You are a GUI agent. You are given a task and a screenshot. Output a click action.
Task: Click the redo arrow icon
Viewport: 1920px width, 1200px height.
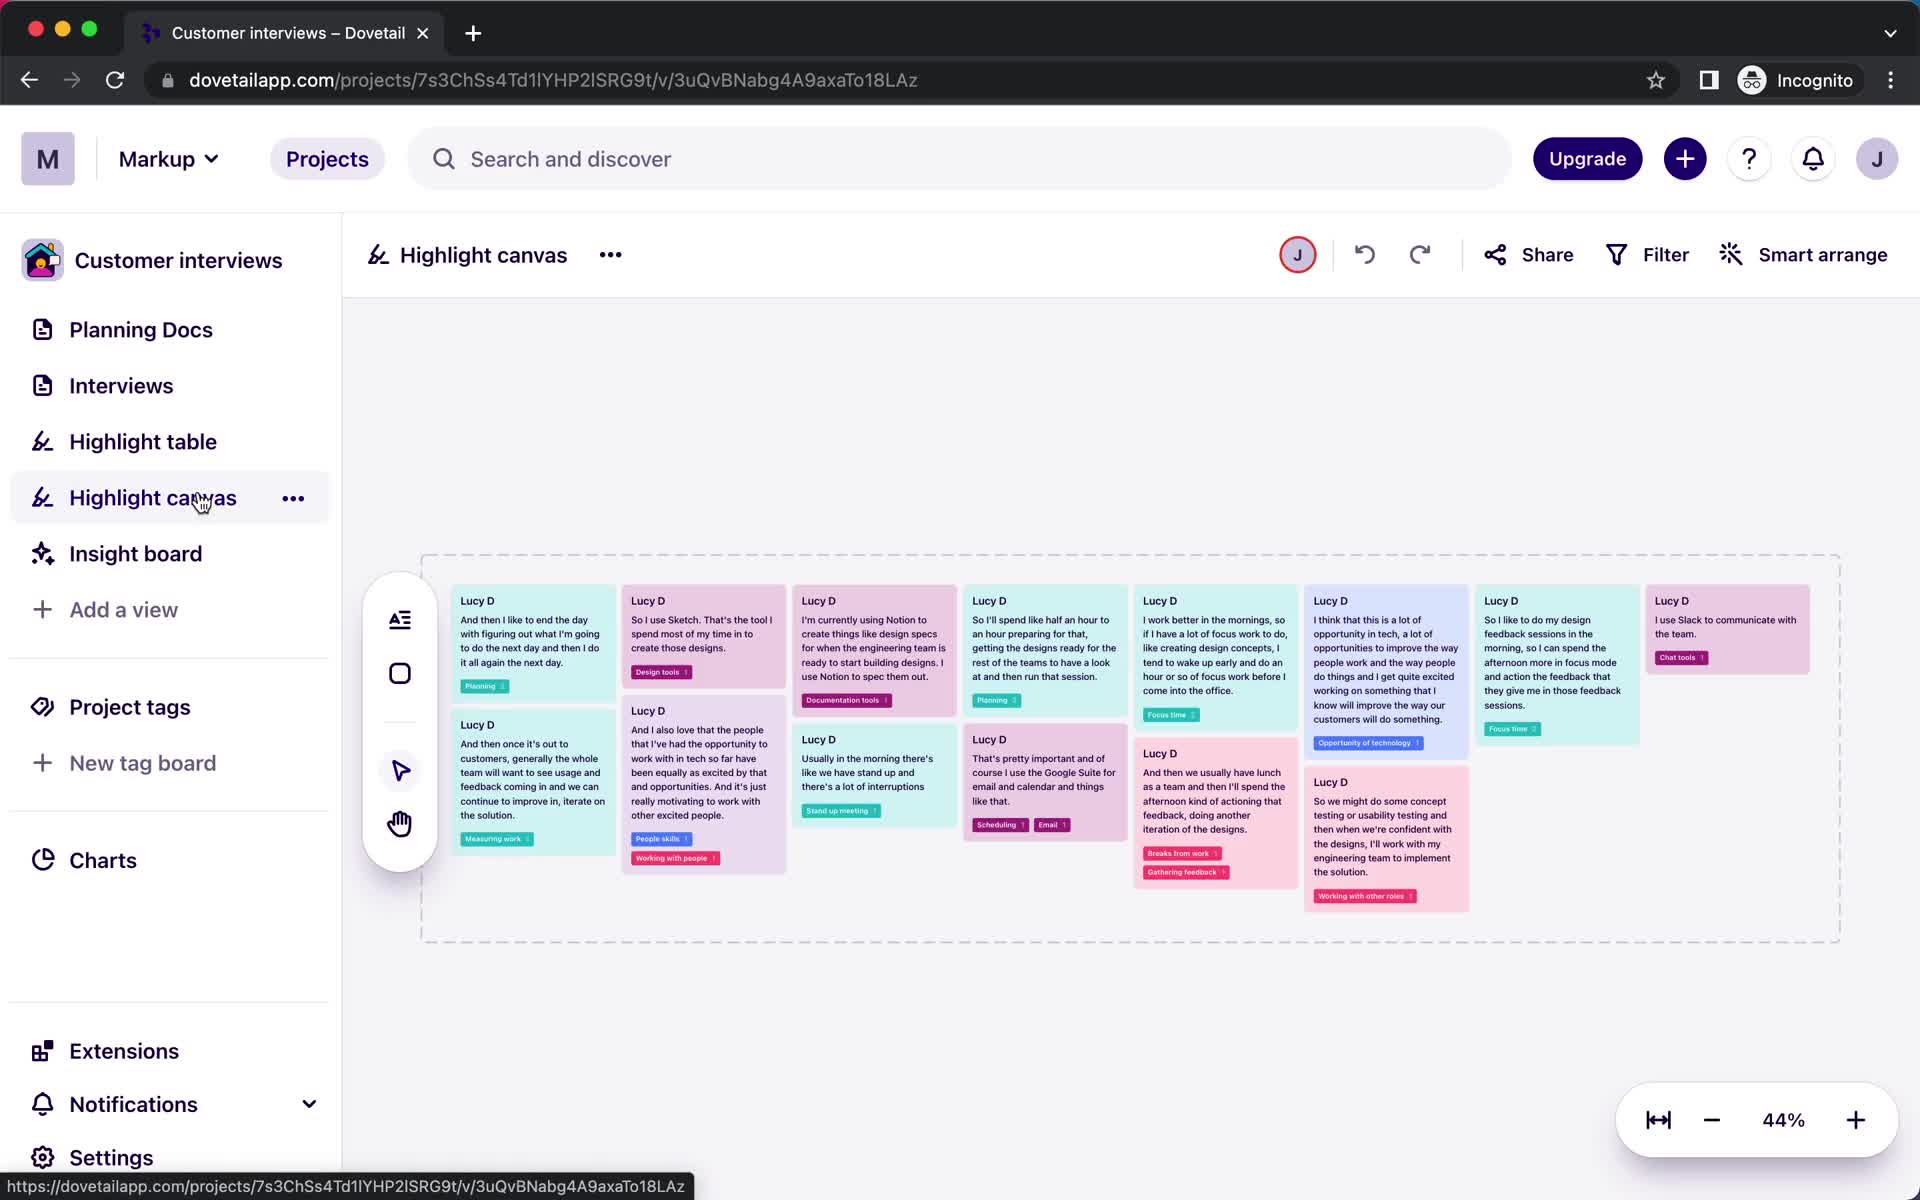[1420, 254]
